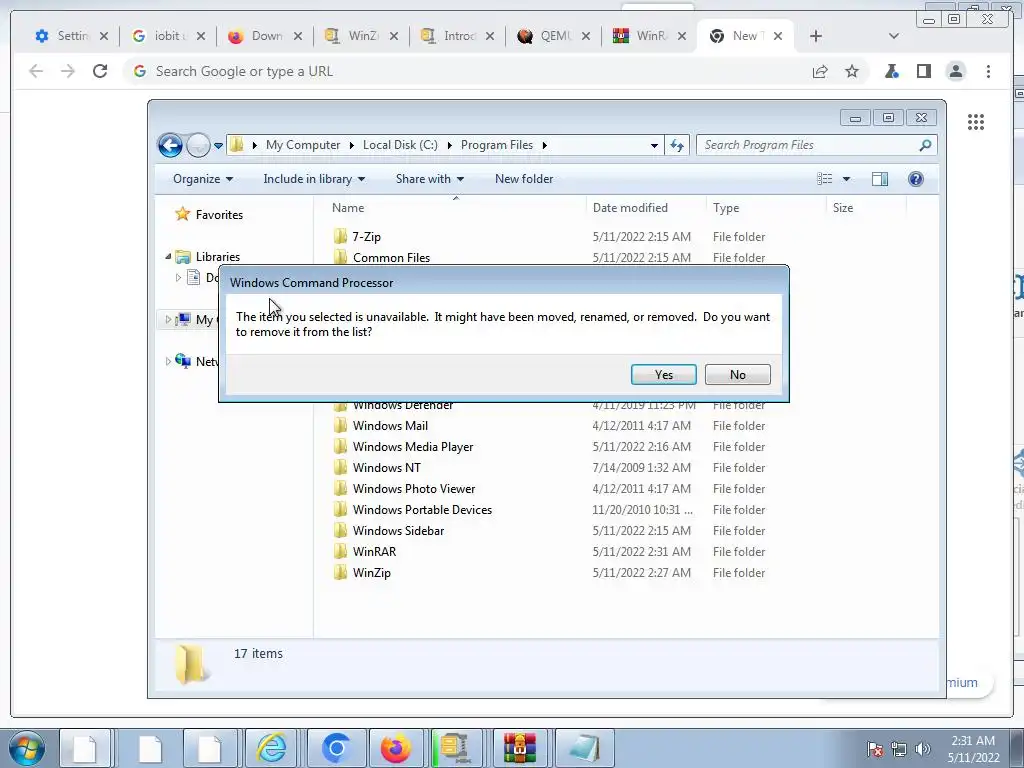Screen dimensions: 1024x768
Task: Select the Windows Media Player folder
Action: tap(413, 447)
